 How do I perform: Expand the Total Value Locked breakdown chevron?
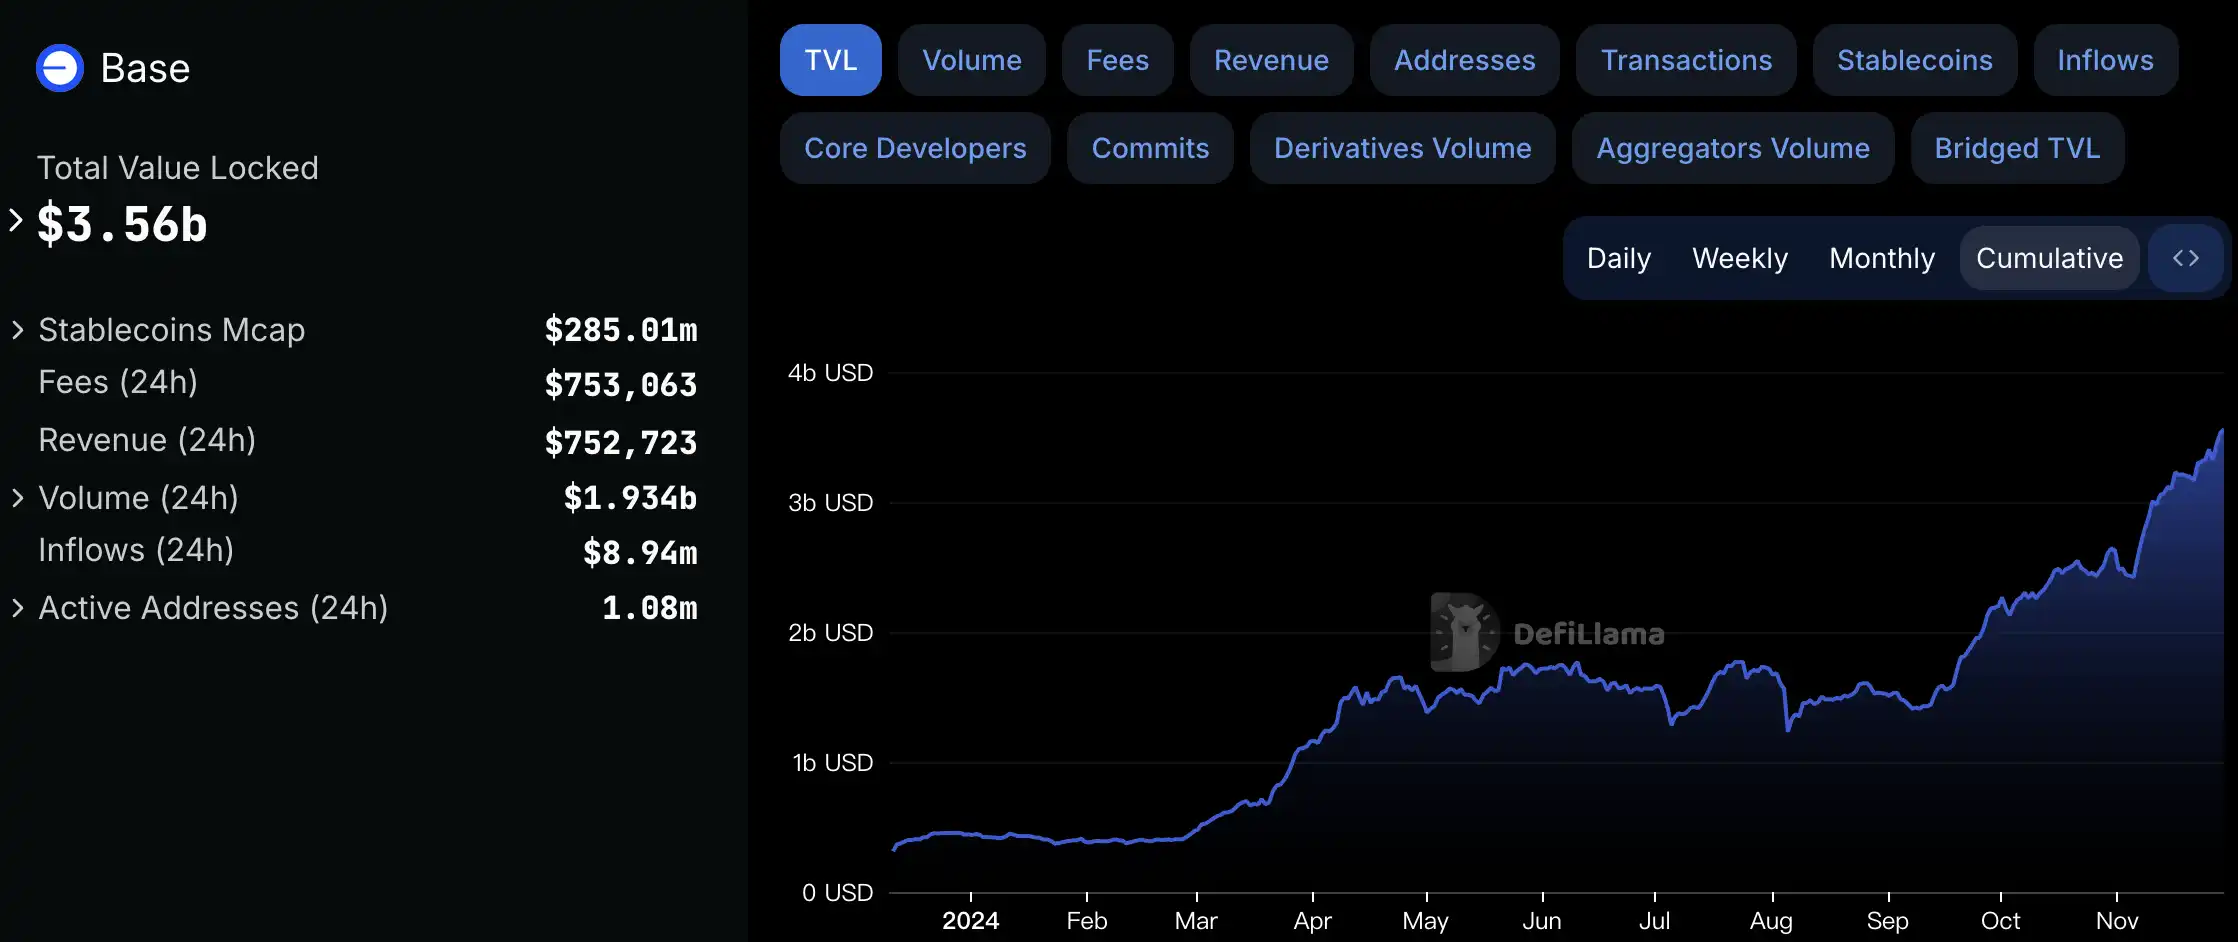click(x=15, y=222)
